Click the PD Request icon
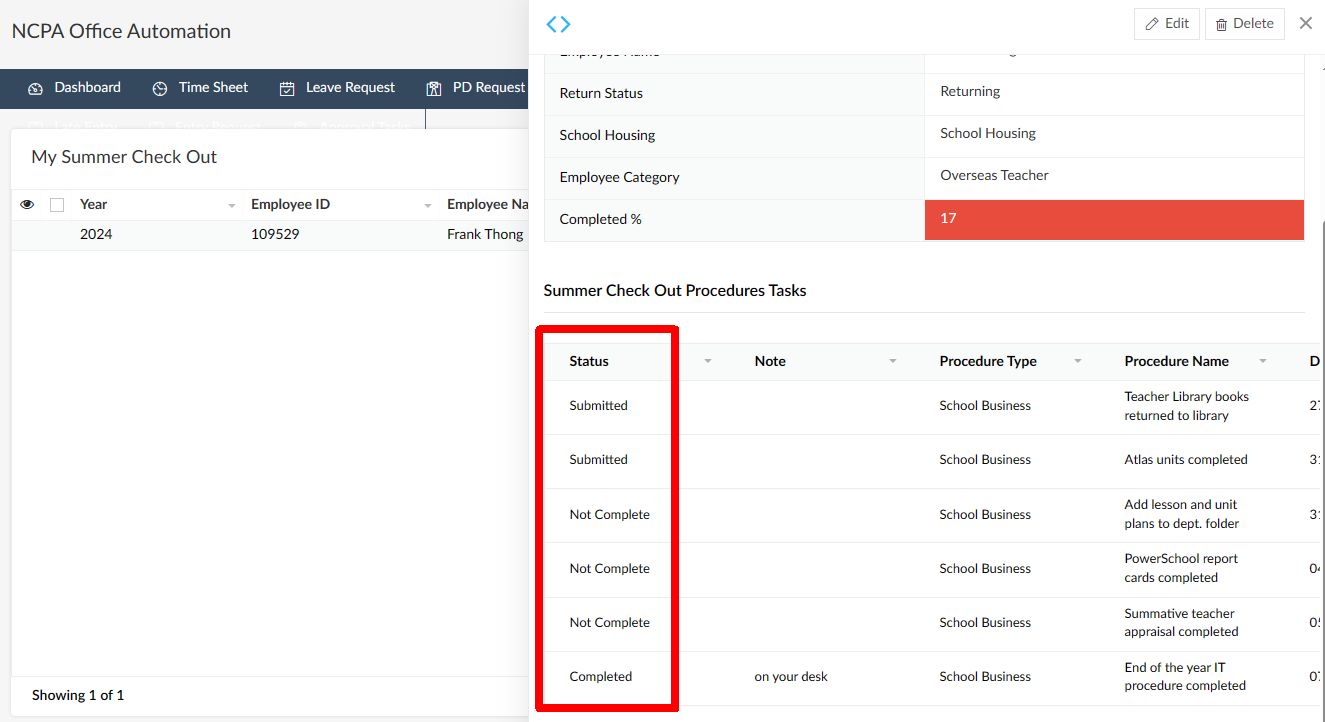This screenshot has width=1325, height=722. tap(434, 89)
